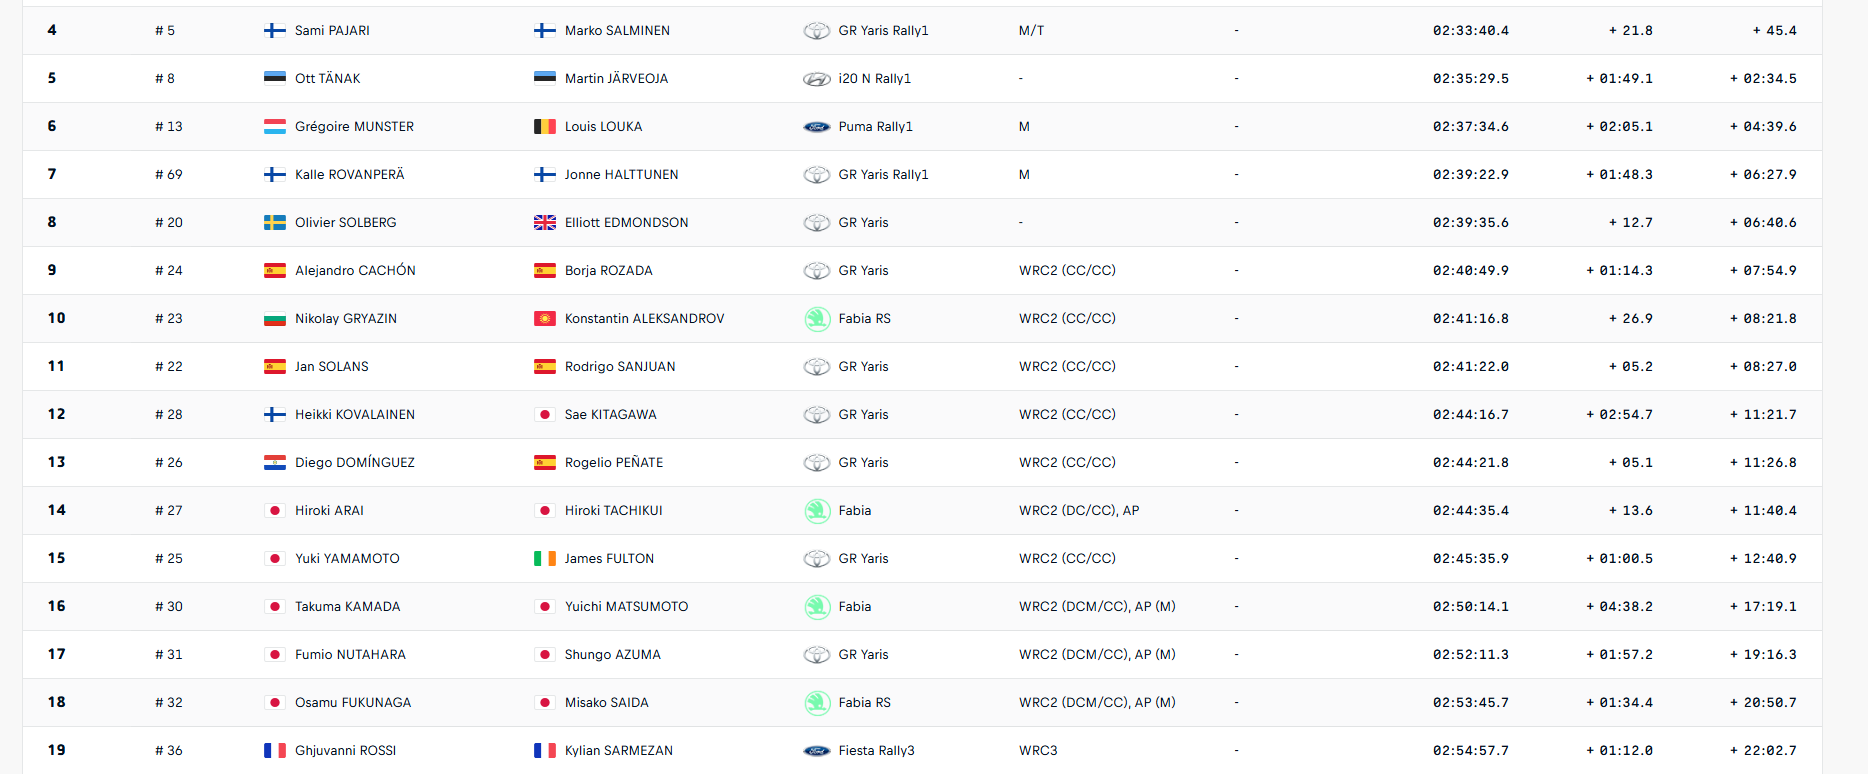Viewport: 1868px width, 774px height.
Task: Click co-driver name Borja ROZADA
Action: click(x=608, y=271)
